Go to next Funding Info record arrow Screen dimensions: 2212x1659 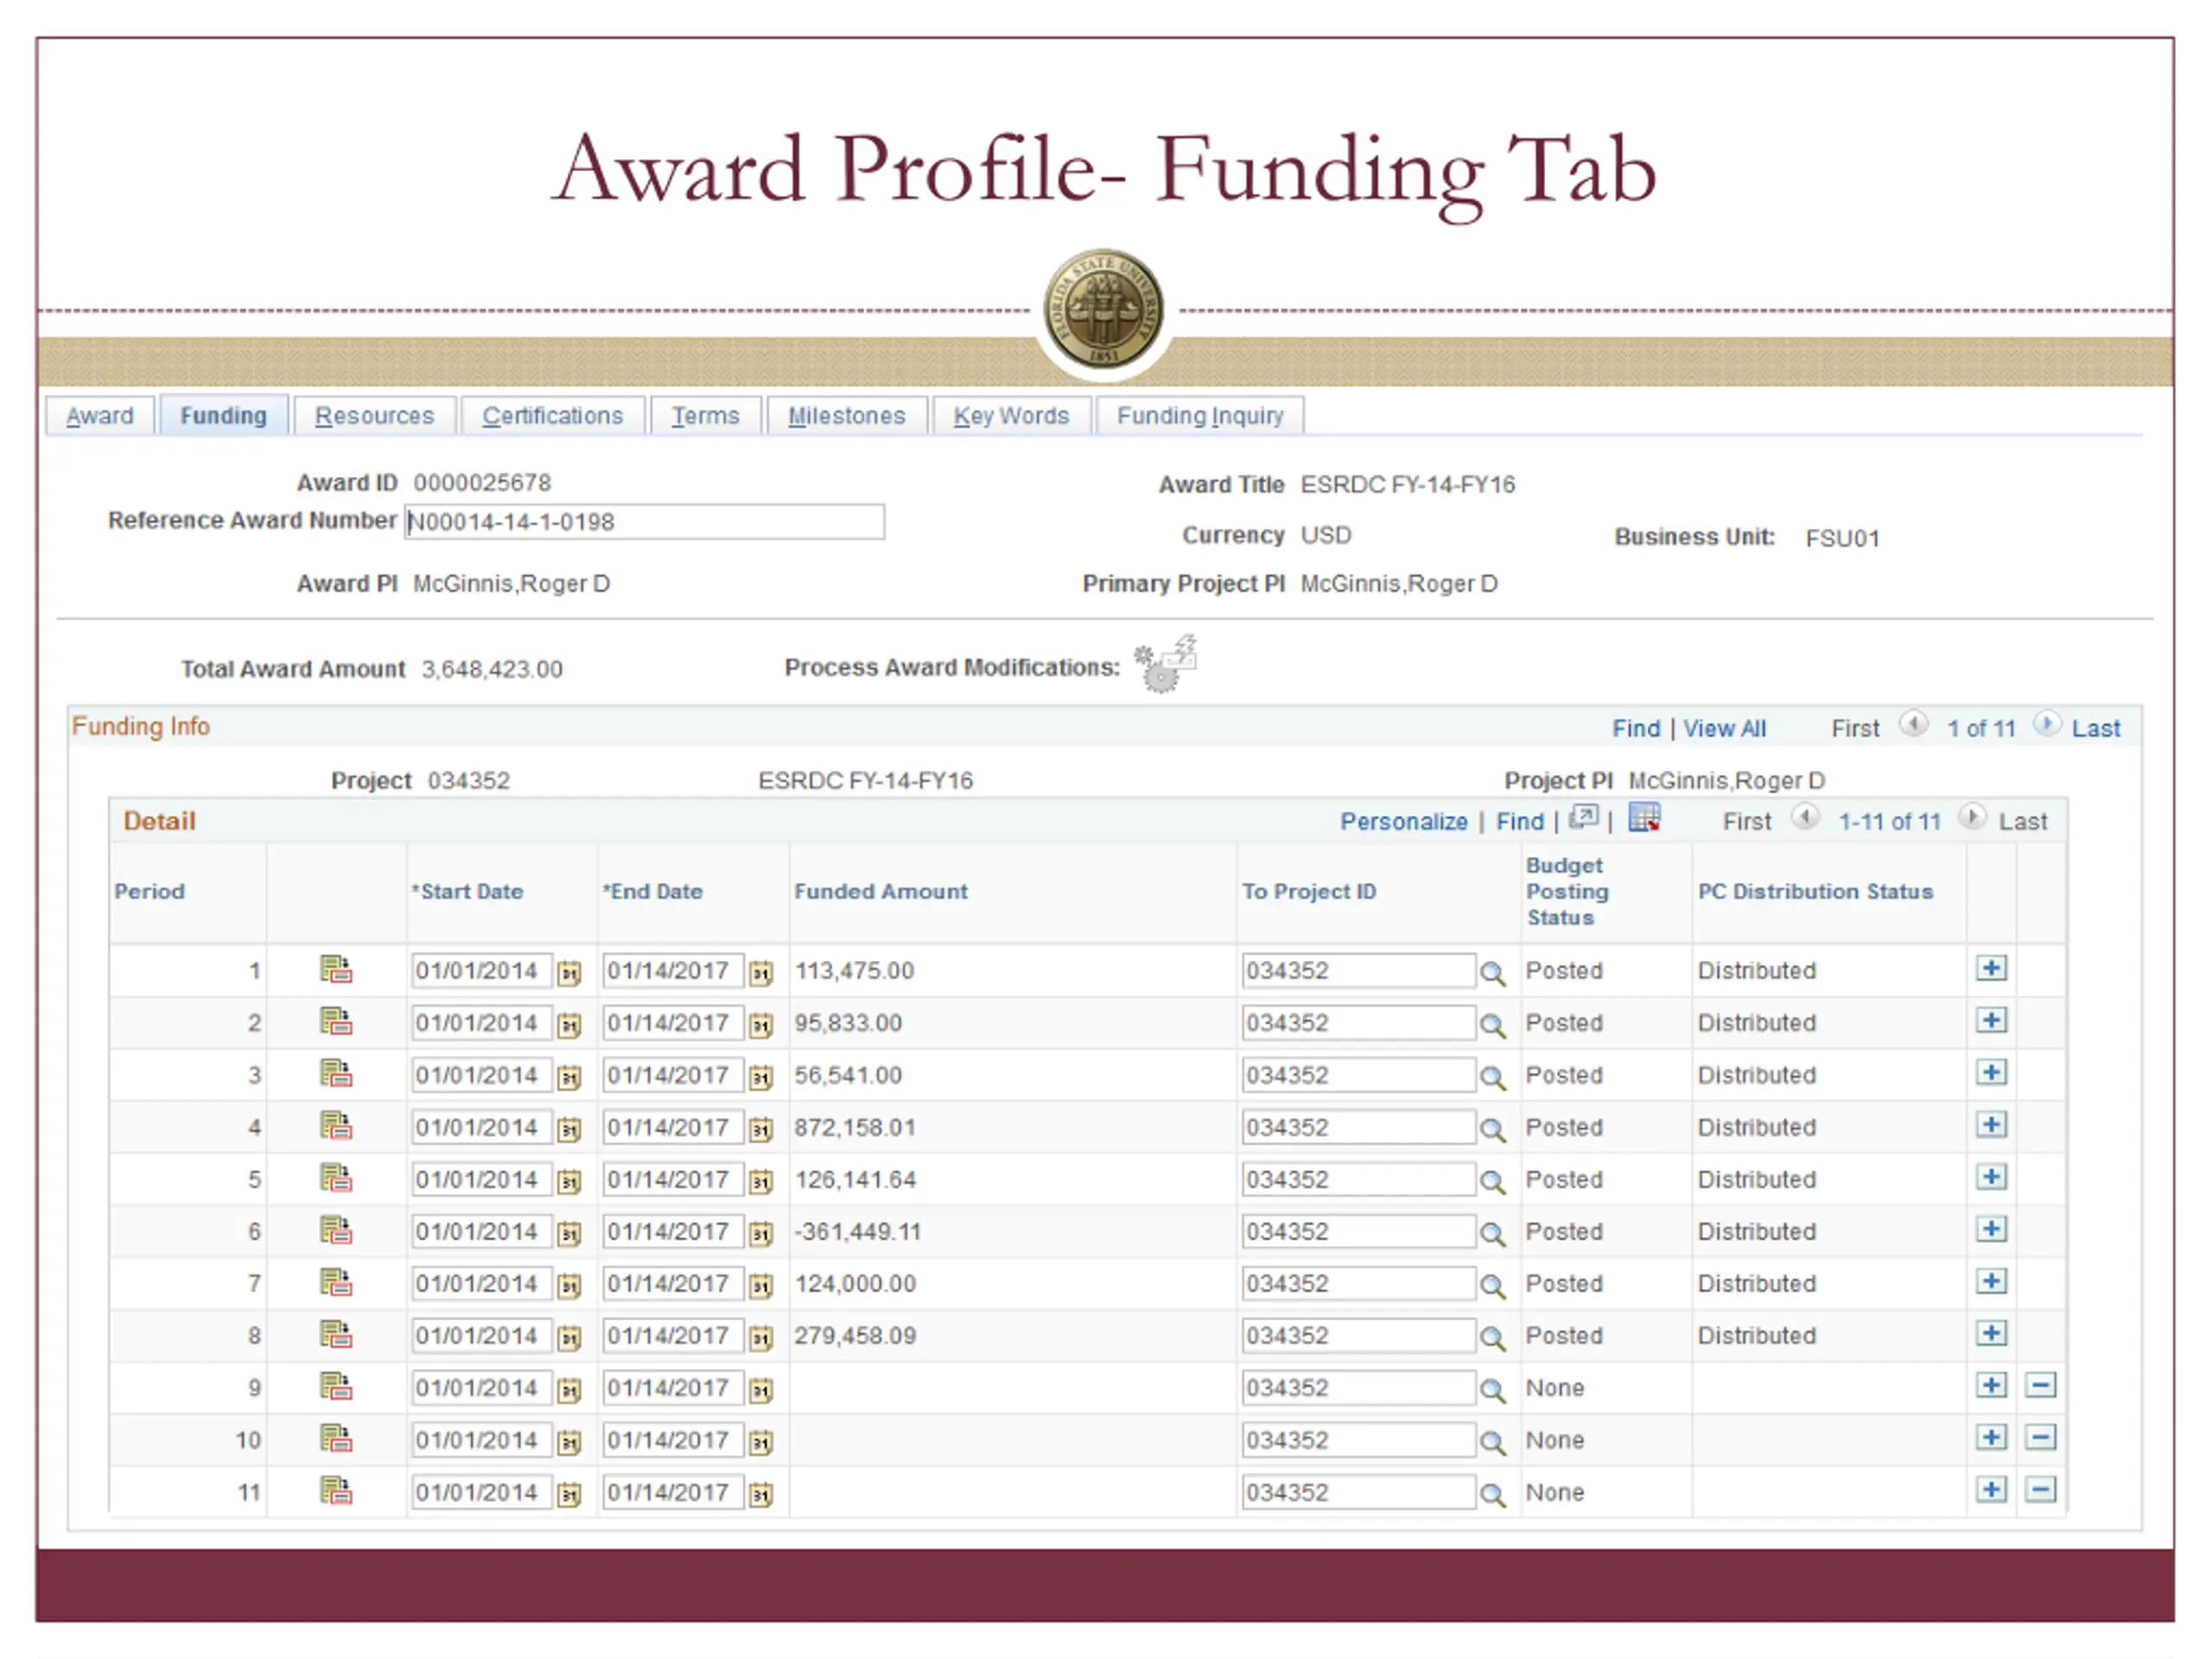coord(2046,724)
